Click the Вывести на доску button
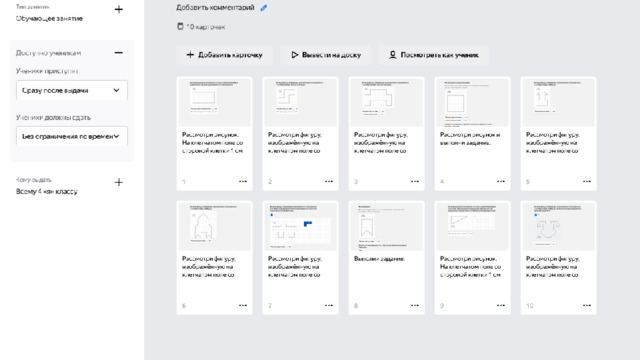This screenshot has height=360, width=640. (x=326, y=55)
